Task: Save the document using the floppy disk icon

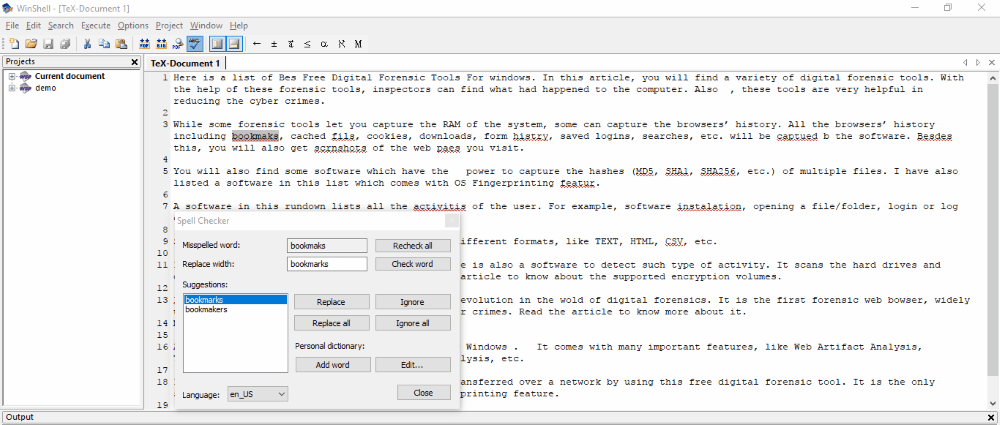Action: [48, 44]
